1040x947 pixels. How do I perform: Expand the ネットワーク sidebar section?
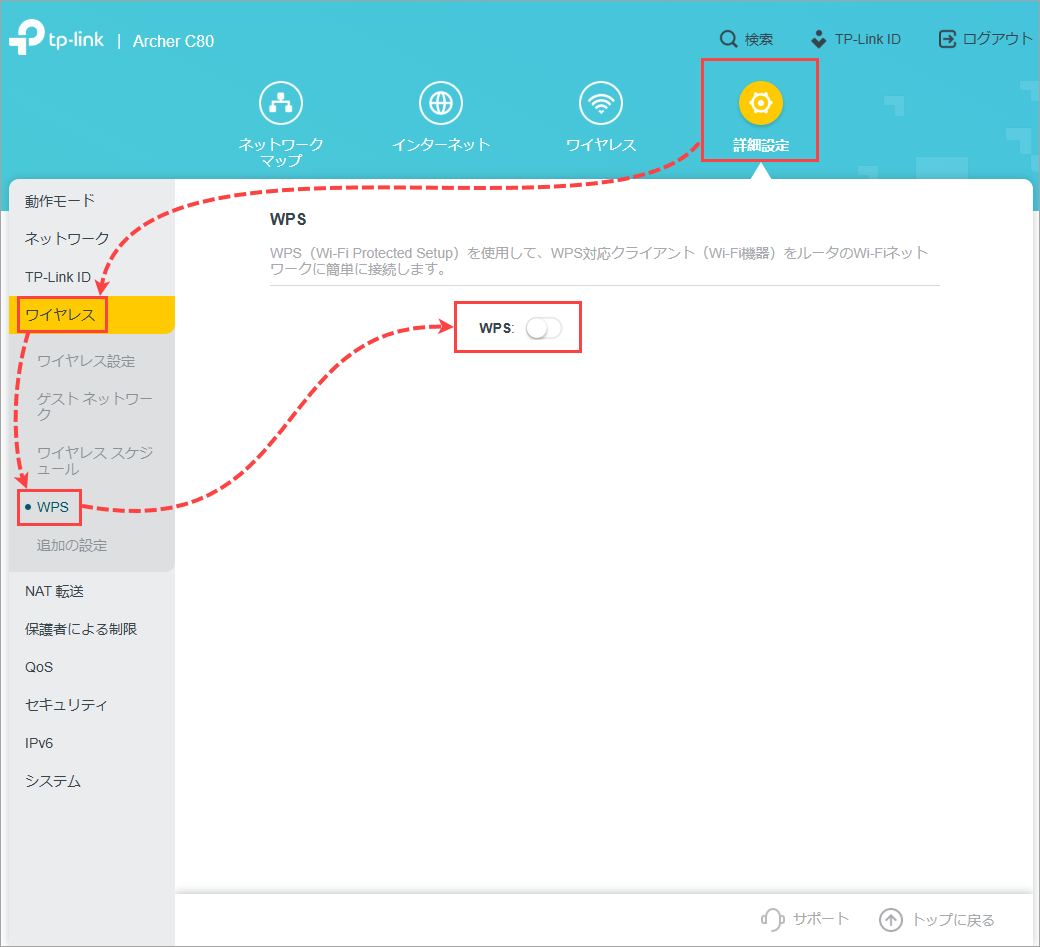tap(67, 238)
